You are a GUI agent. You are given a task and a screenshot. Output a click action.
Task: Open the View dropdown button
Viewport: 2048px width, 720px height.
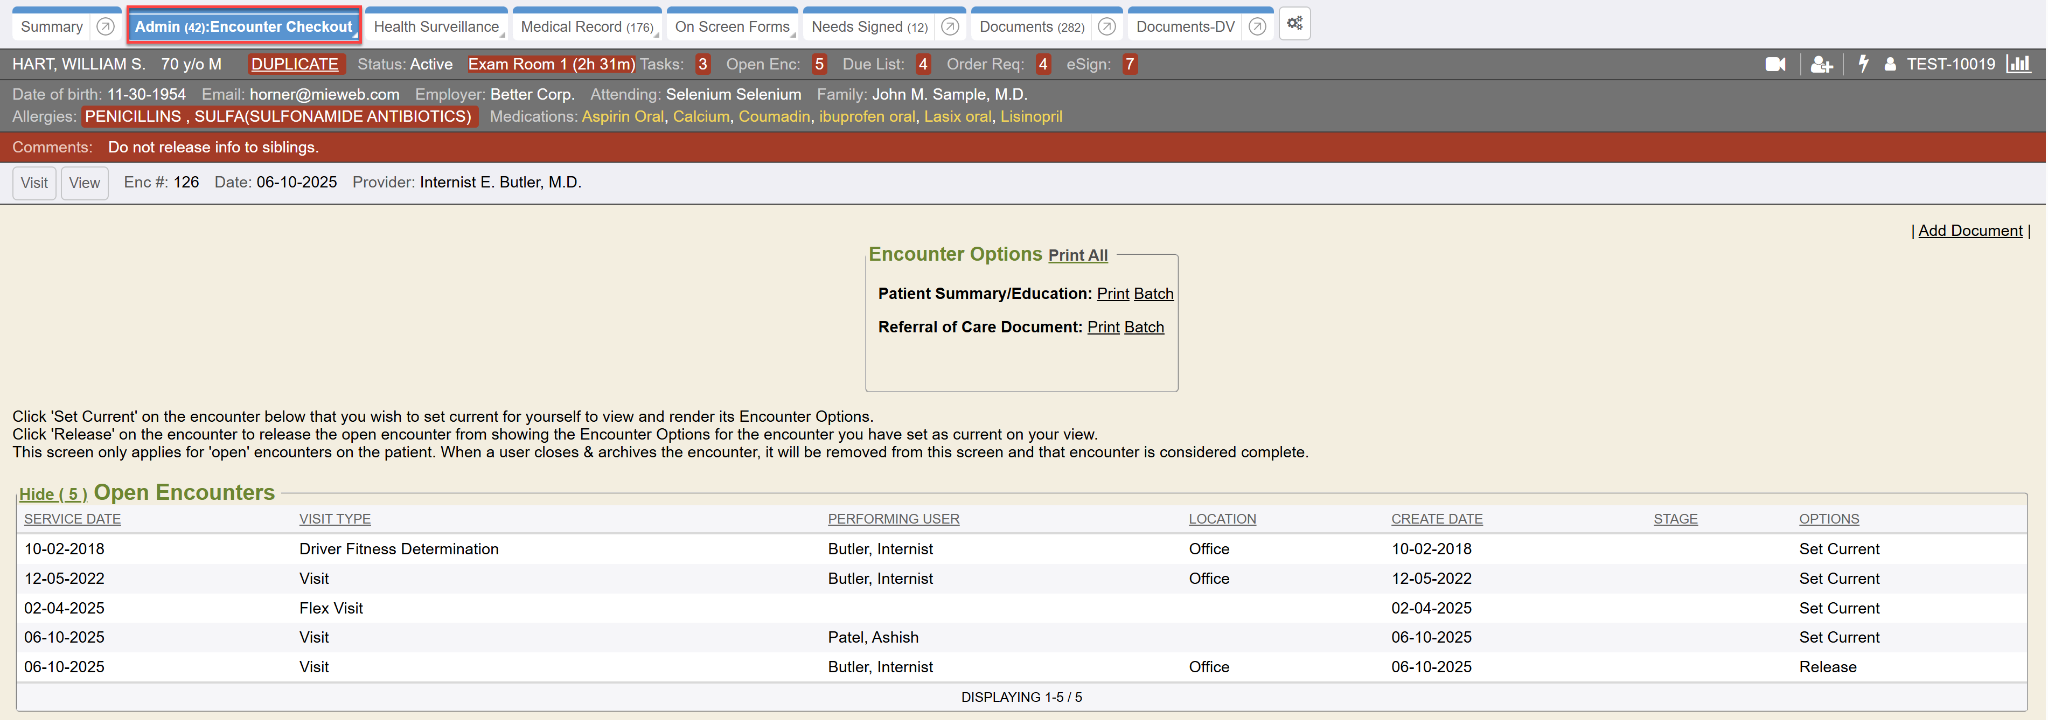tap(84, 183)
